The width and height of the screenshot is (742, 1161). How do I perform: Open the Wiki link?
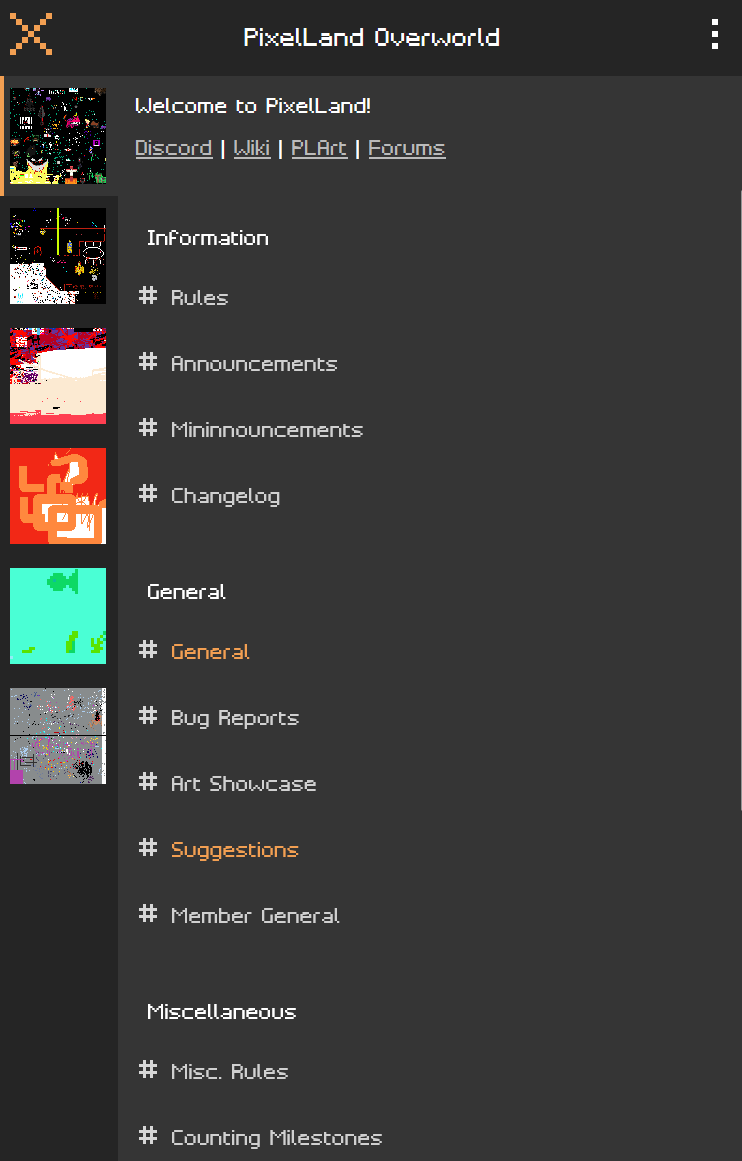tap(252, 148)
